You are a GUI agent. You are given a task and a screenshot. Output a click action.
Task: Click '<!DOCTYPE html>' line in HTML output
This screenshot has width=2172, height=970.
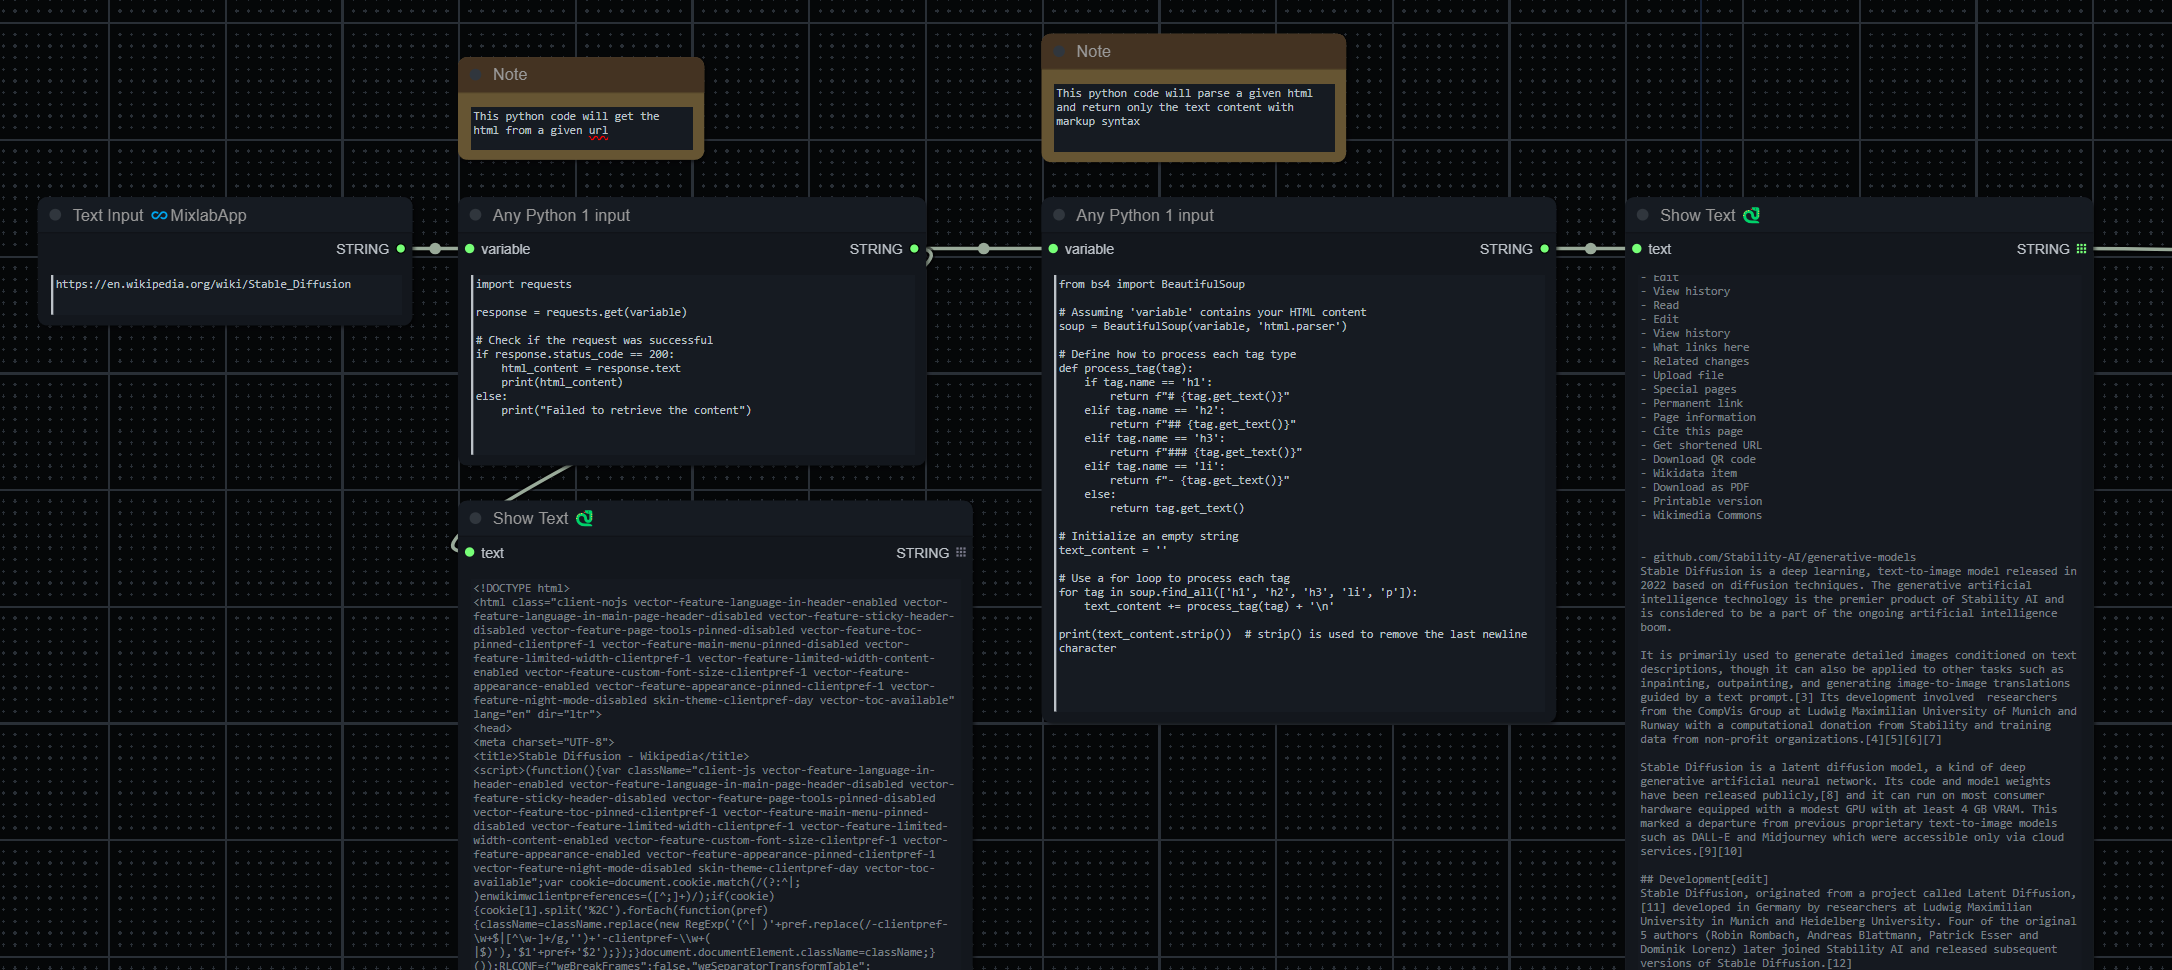pos(521,588)
